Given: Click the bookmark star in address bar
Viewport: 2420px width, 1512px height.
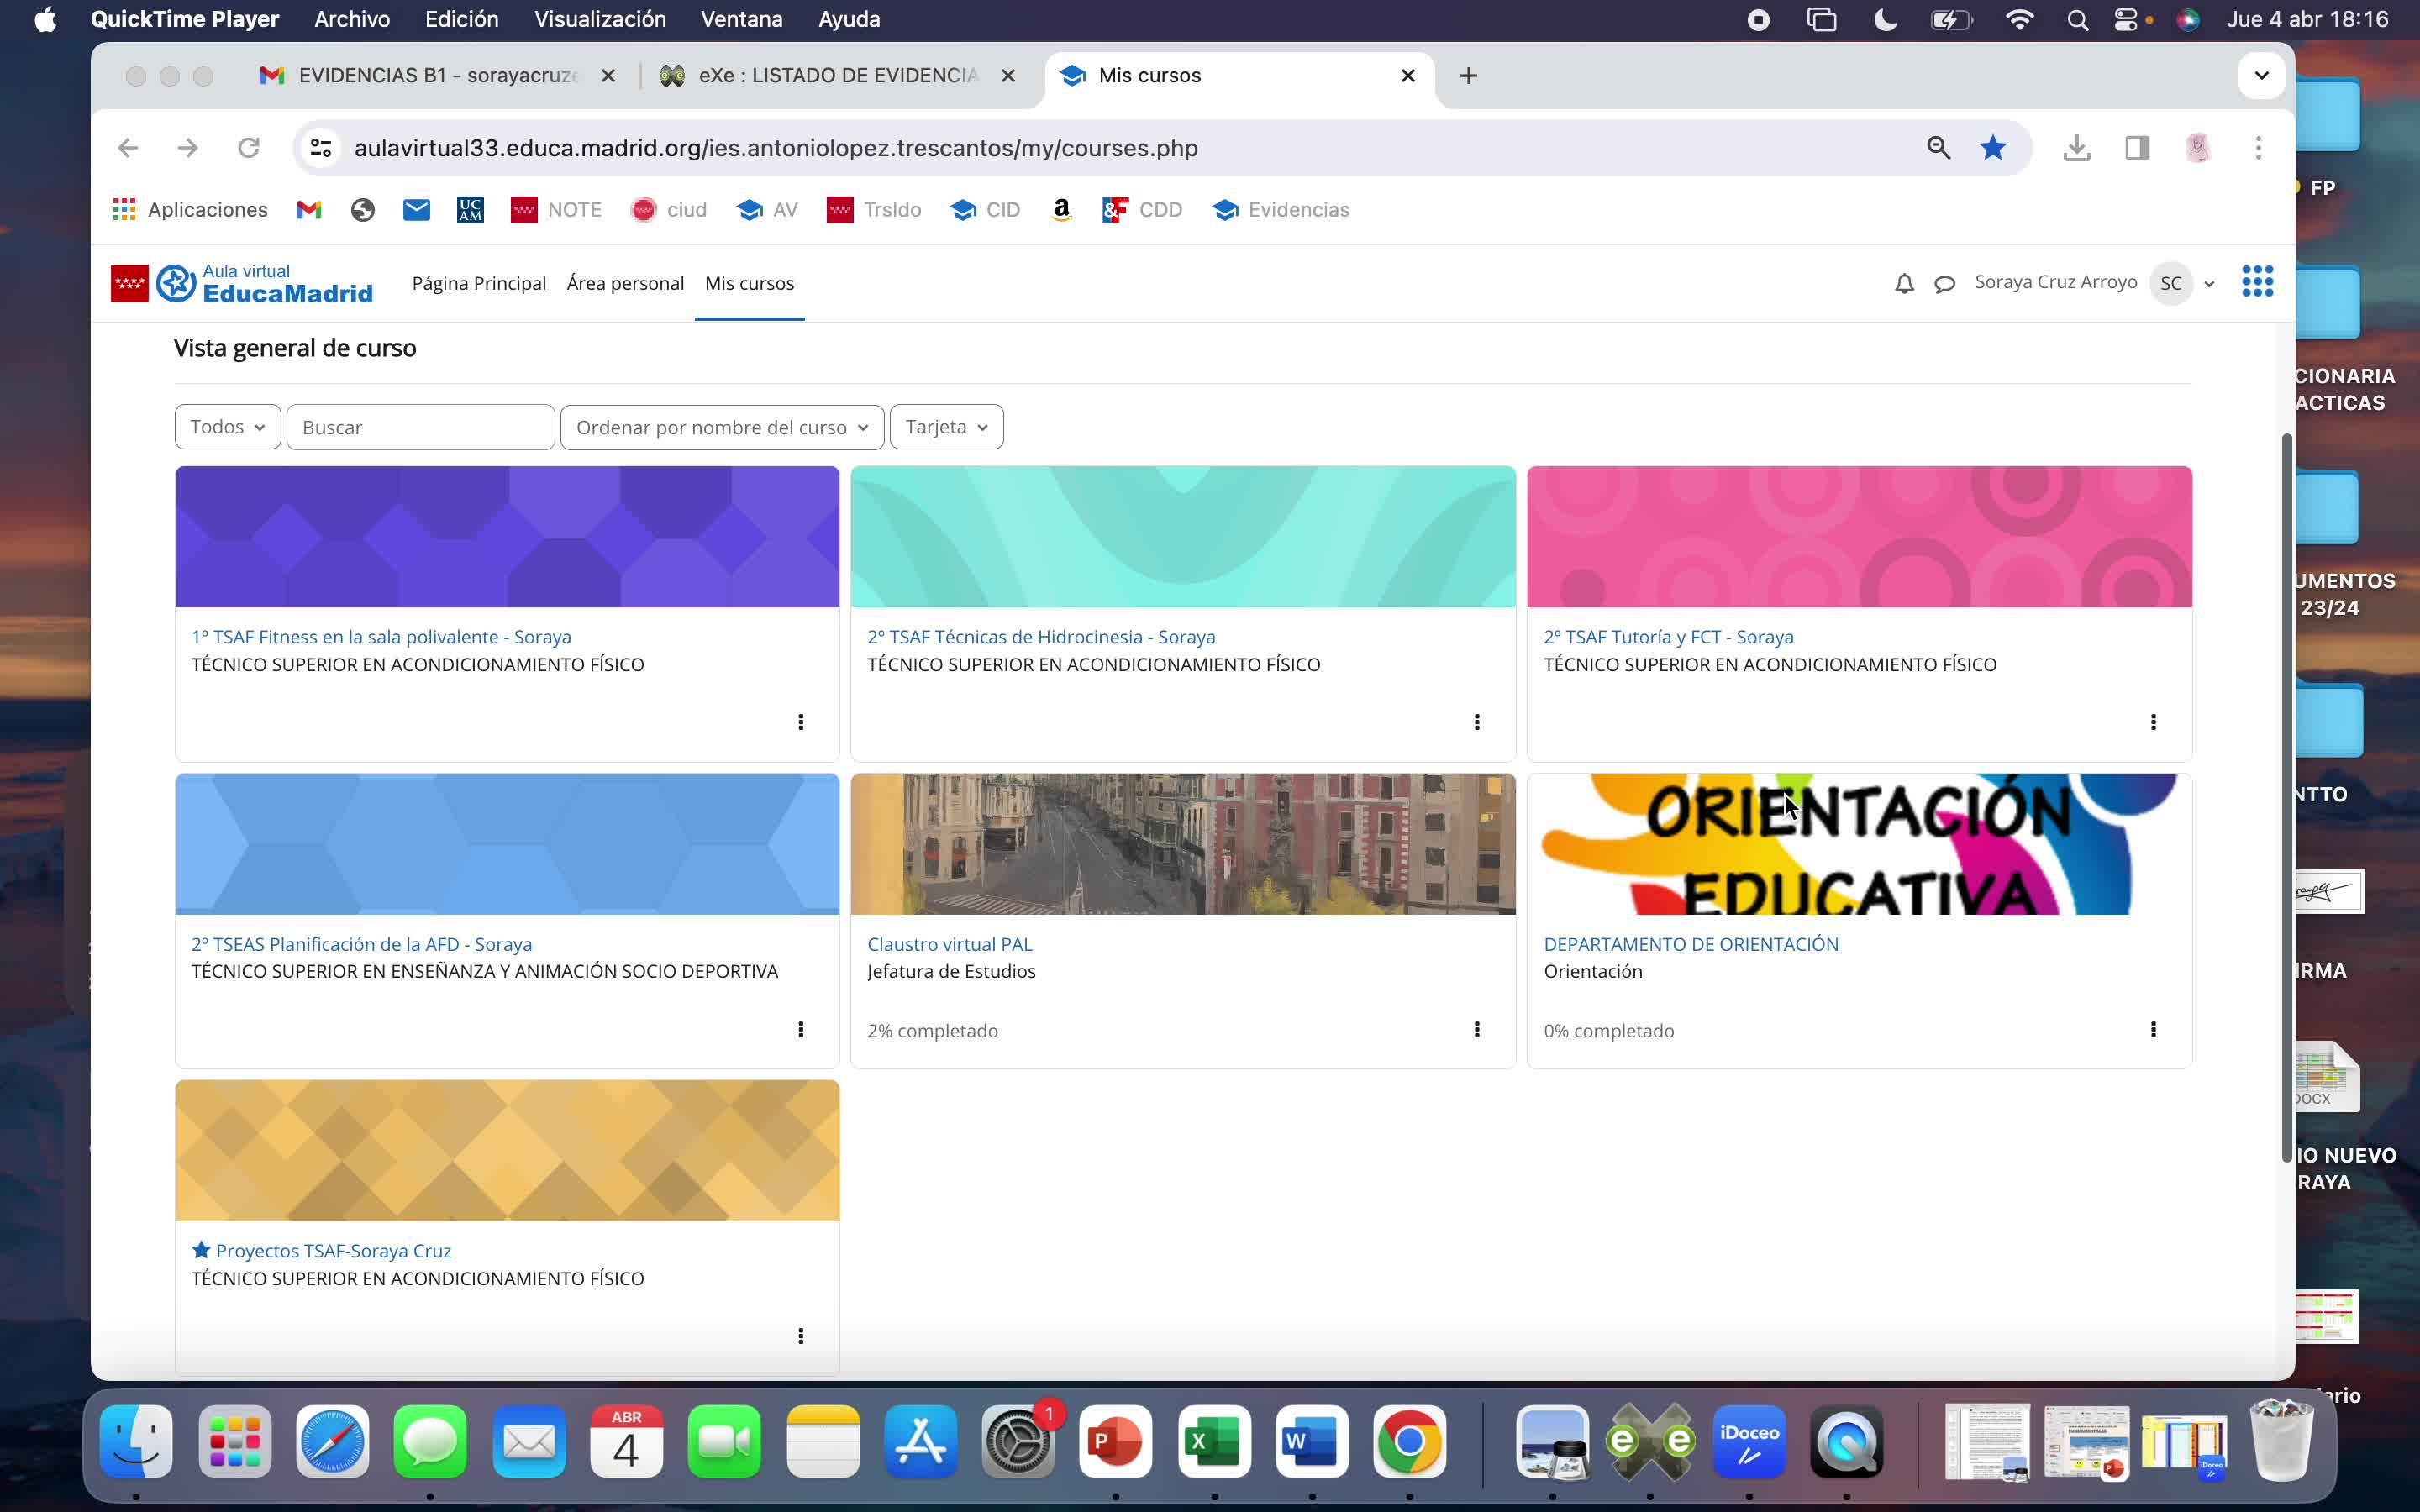Looking at the screenshot, I should (1992, 148).
